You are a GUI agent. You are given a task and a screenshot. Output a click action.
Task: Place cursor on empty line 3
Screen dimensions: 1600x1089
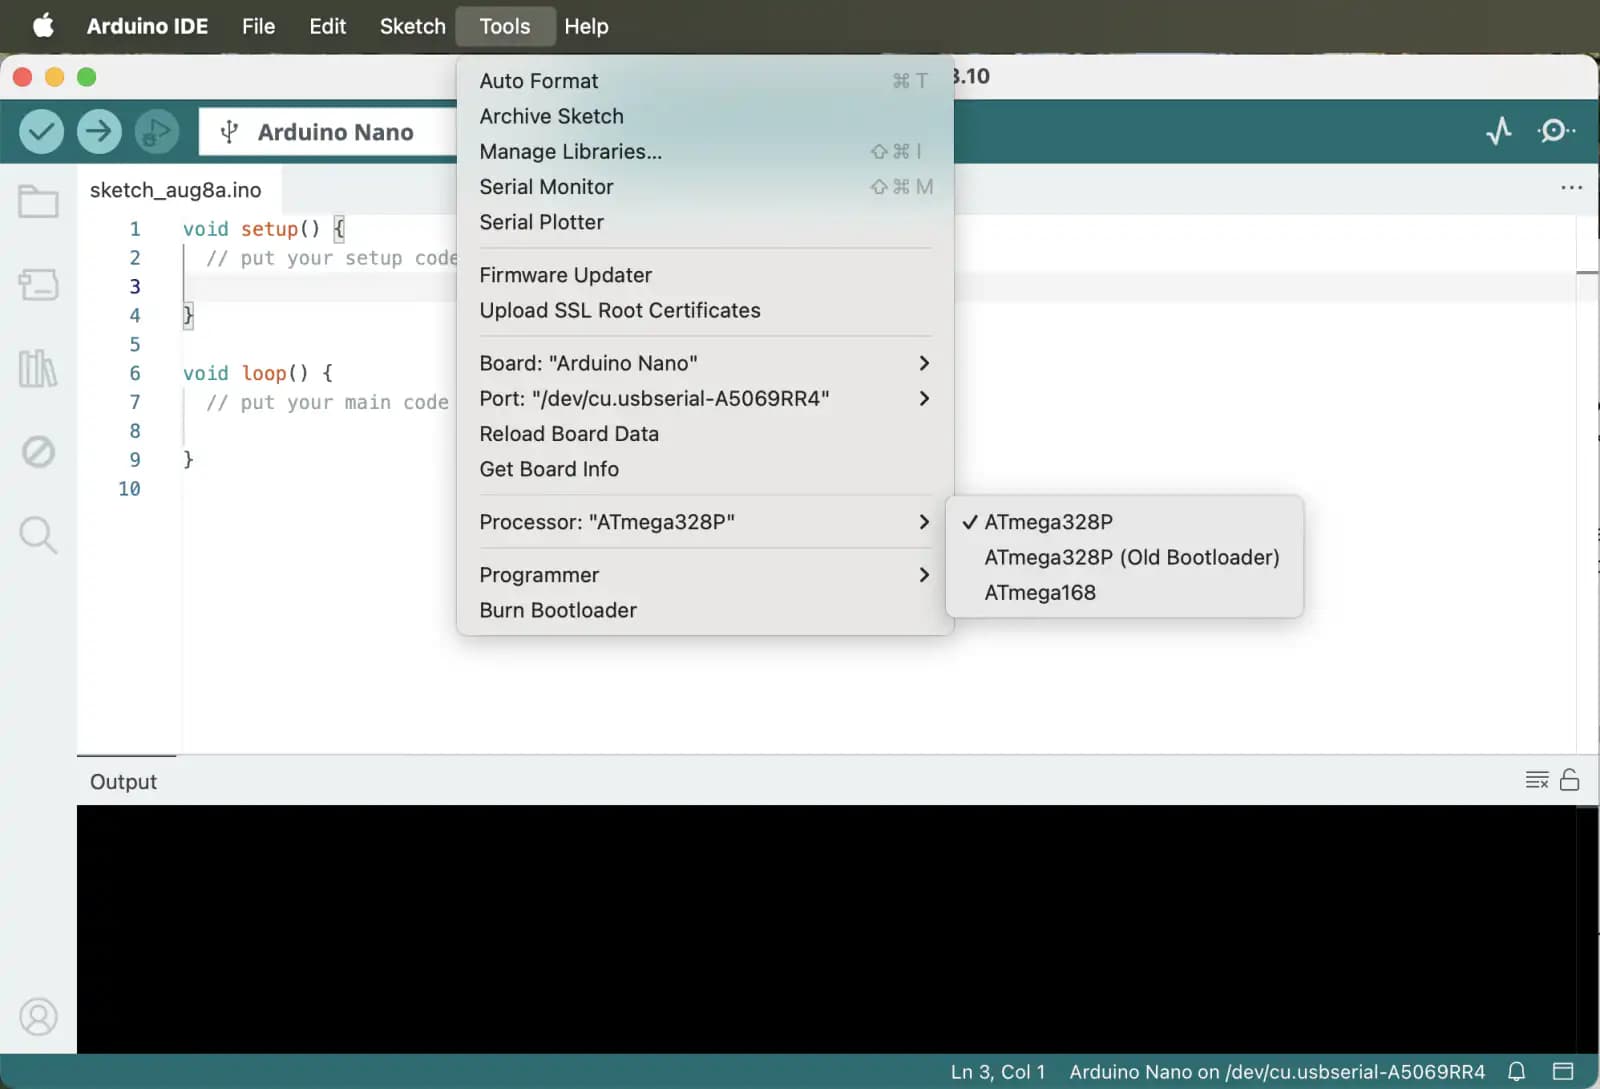320,287
